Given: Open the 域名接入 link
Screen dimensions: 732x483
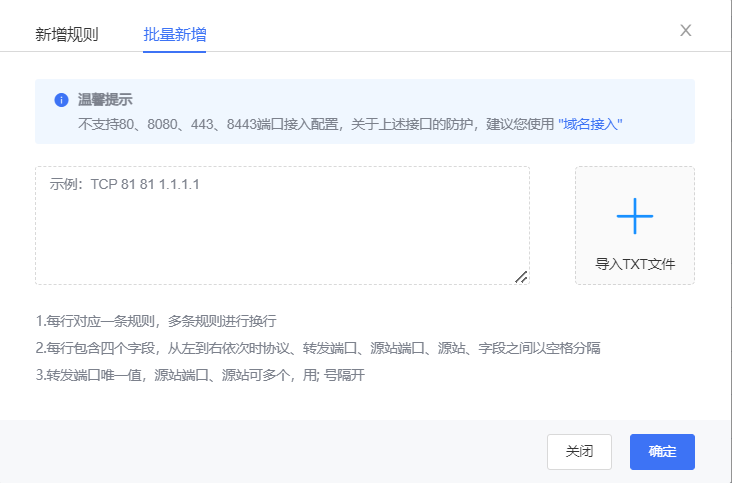Looking at the screenshot, I should 590,124.
